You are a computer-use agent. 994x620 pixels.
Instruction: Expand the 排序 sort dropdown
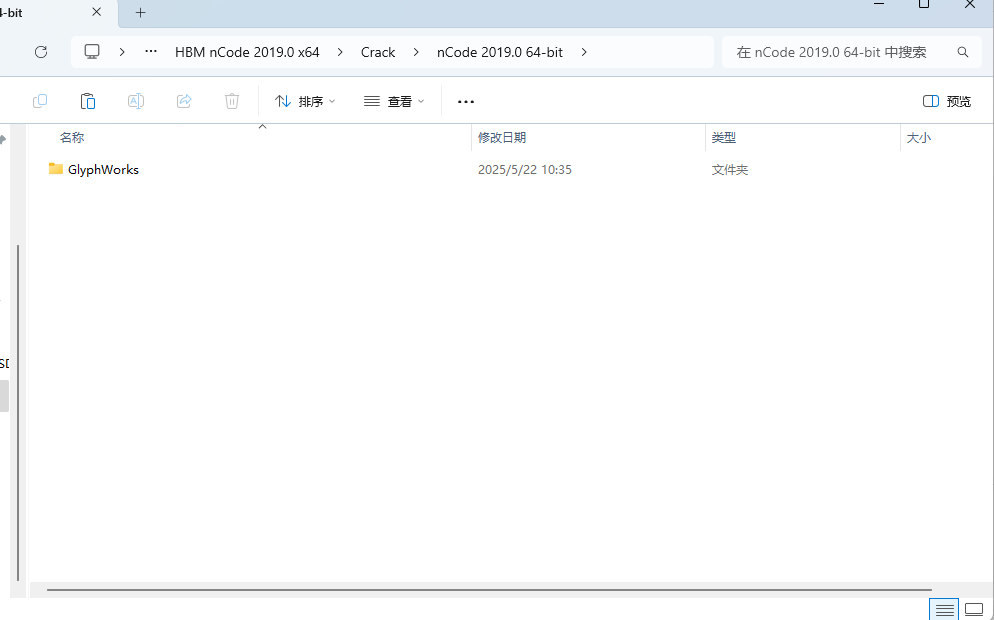304,101
